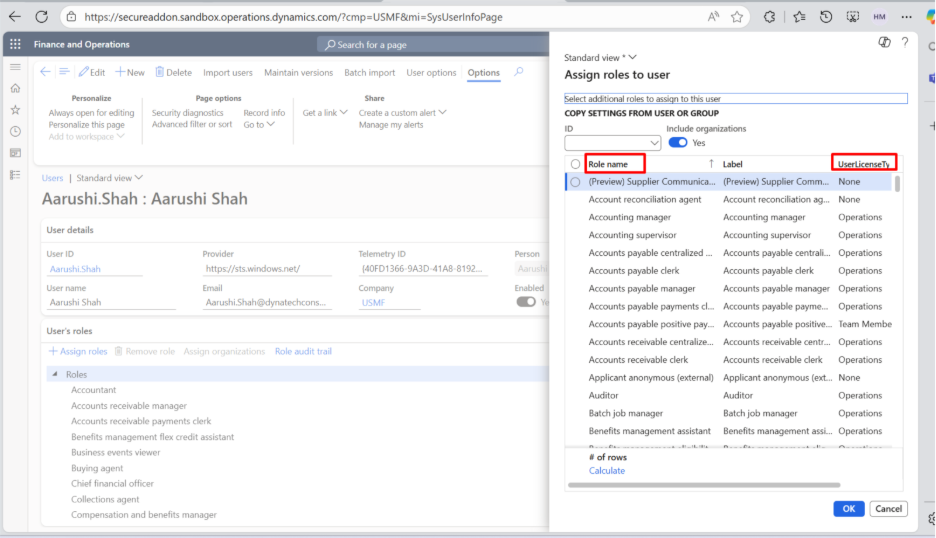Toggle the Enabled switch for user
Screen dimensions: 936x538
click(526, 302)
